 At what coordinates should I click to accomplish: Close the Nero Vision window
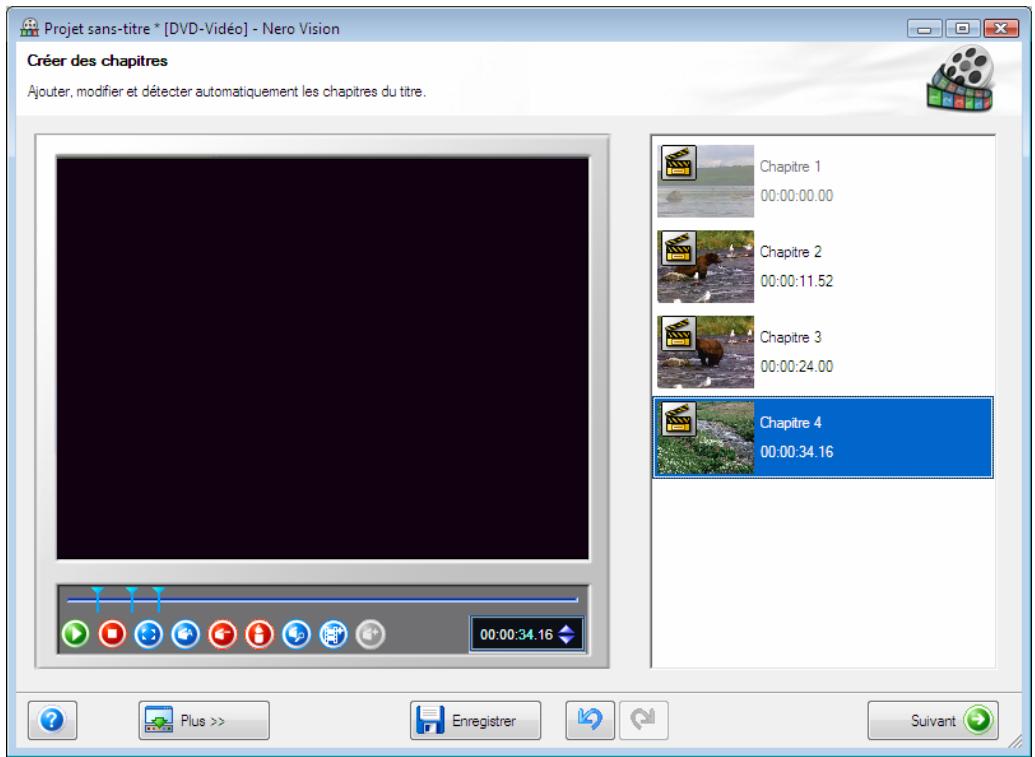(x=1001, y=28)
